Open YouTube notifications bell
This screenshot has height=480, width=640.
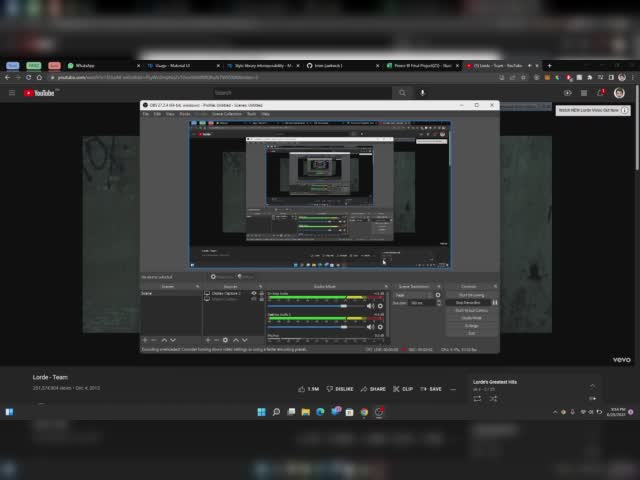tap(600, 93)
